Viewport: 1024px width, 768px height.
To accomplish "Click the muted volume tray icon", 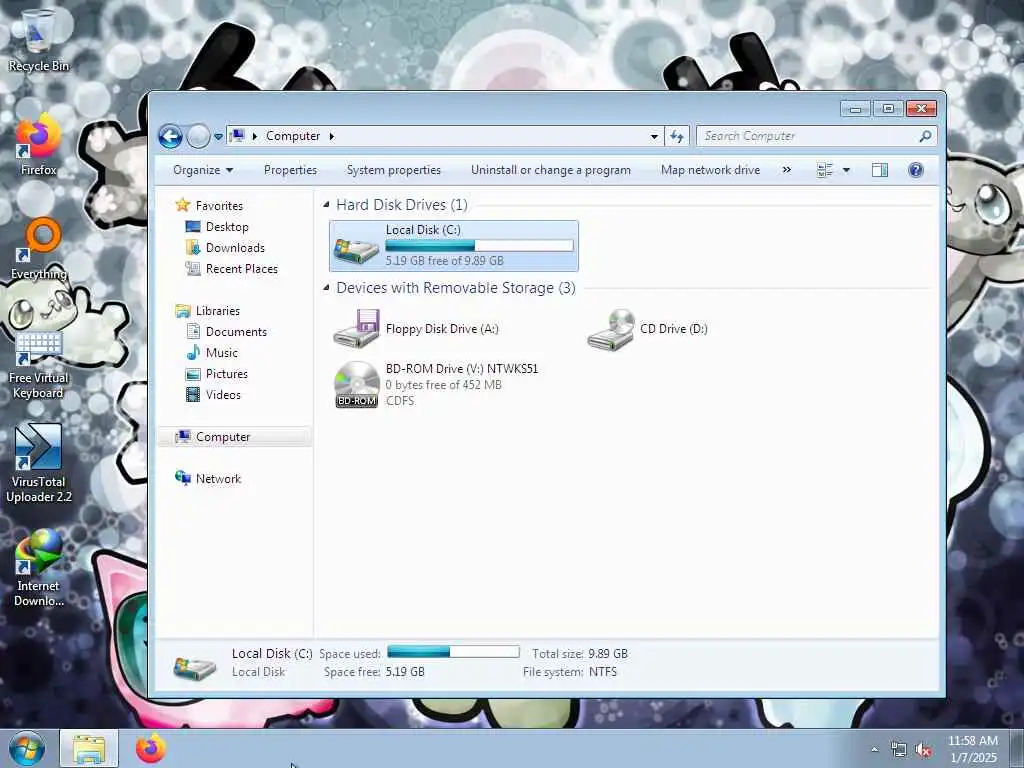I will coord(923,750).
